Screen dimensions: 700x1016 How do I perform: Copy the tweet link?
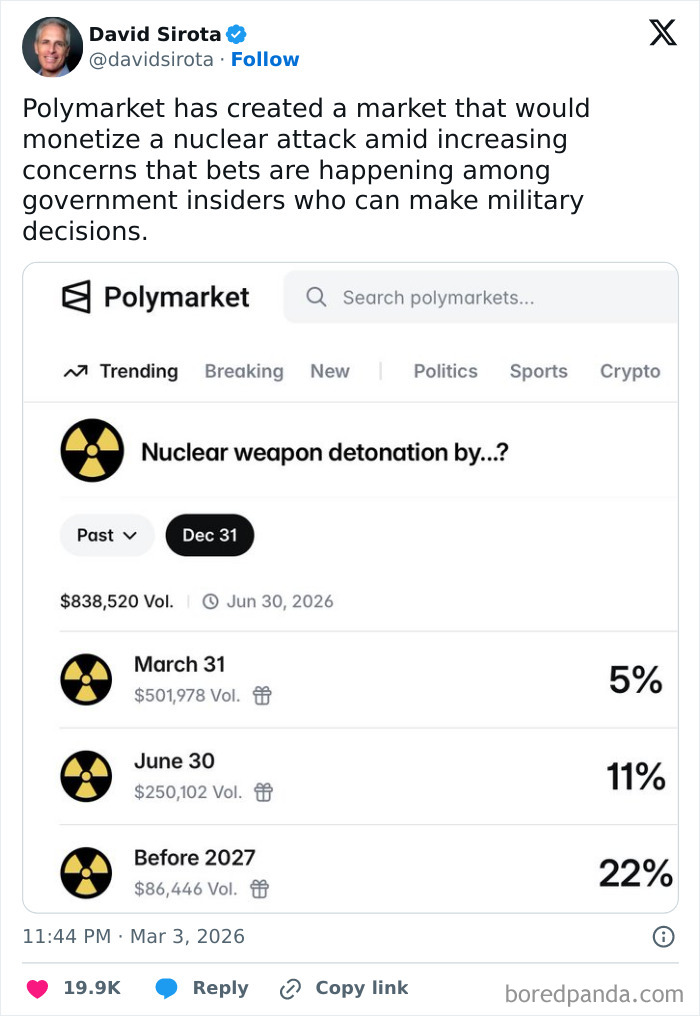[x=344, y=988]
